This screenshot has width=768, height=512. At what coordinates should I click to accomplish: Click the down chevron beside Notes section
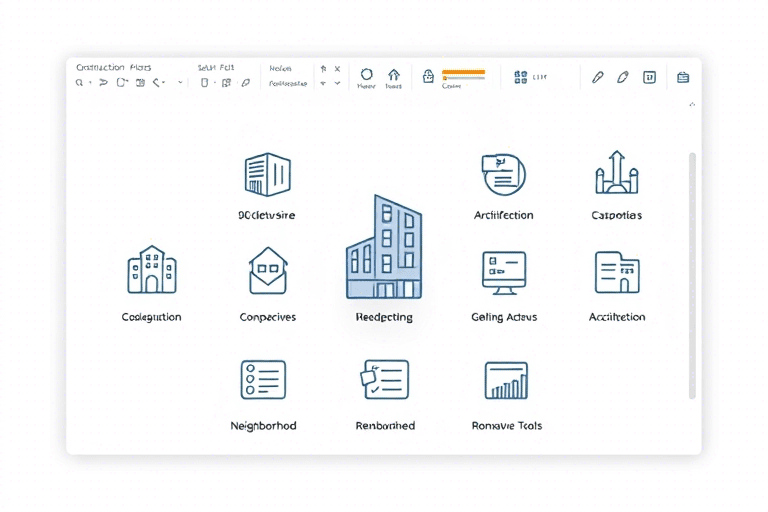323,84
